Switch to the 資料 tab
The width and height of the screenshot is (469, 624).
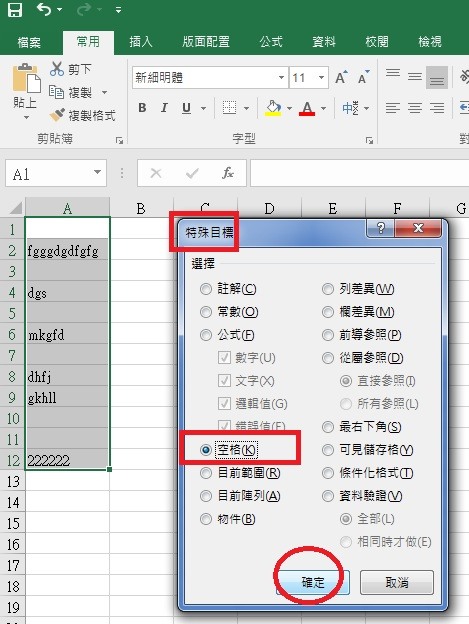tap(324, 42)
